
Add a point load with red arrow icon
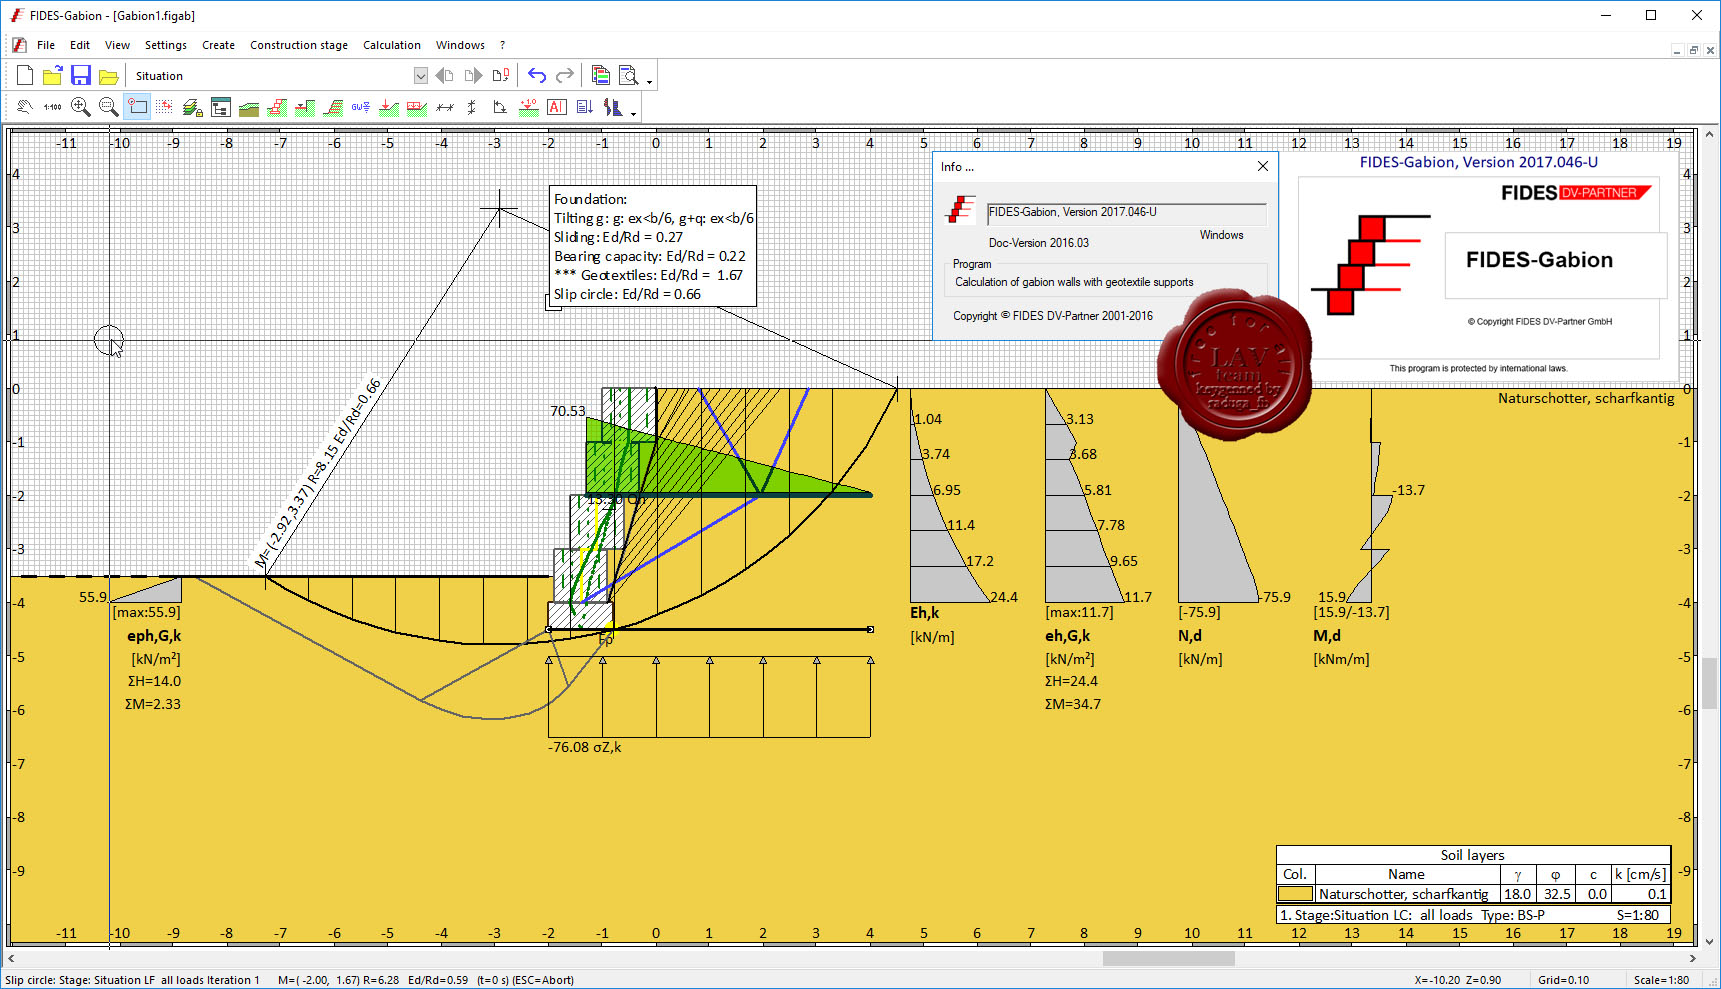pyautogui.click(x=389, y=107)
